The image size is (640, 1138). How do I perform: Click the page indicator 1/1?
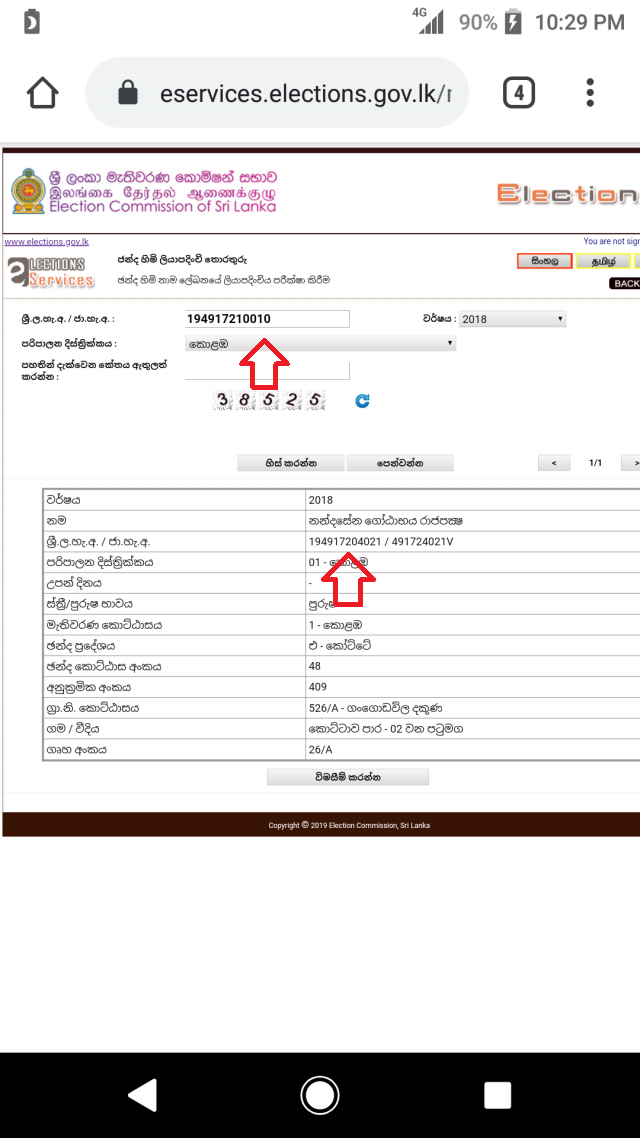click(x=596, y=463)
